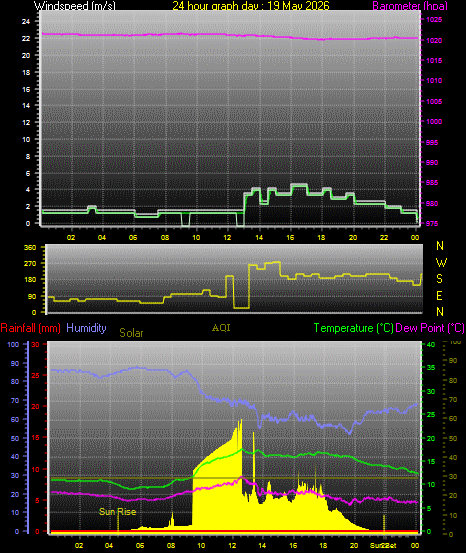Click the barometer axis value 1025
Screen dimensions: 466x553
coord(434,20)
